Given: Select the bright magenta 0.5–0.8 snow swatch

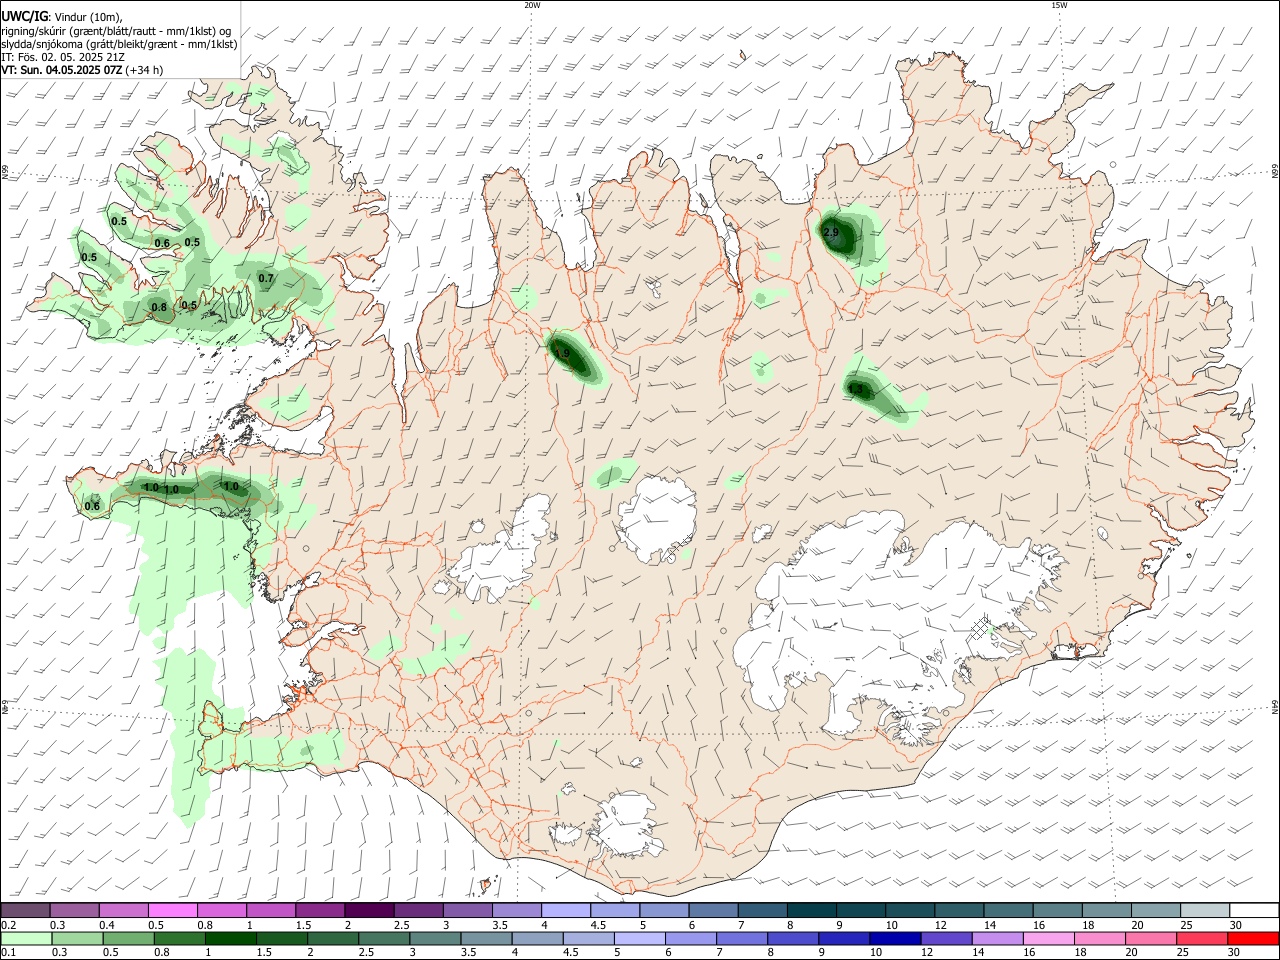Looking at the screenshot, I should tap(172, 910).
